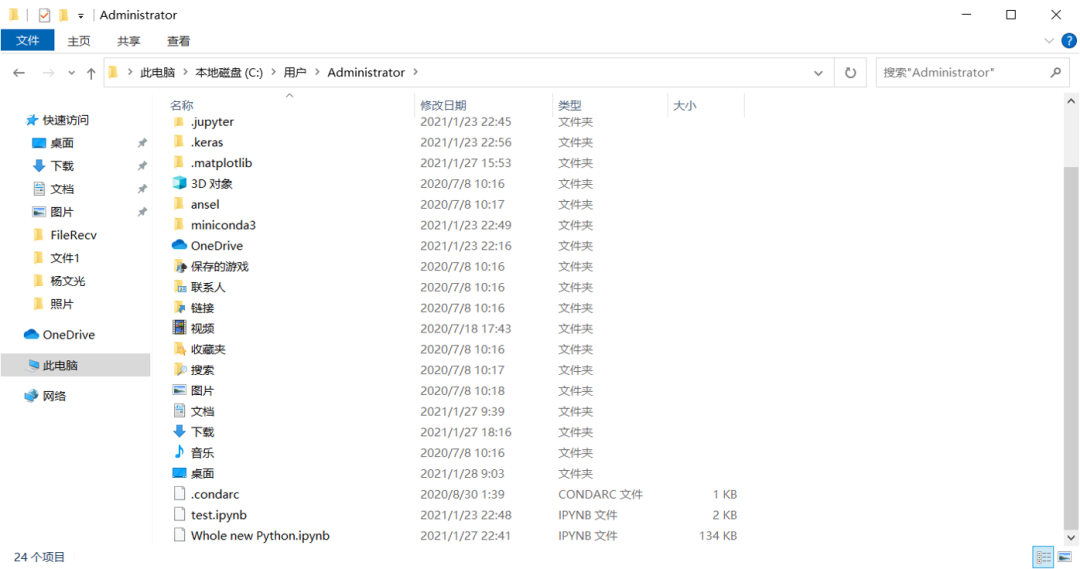Click the back navigation arrow
1080x569 pixels.
[19, 72]
